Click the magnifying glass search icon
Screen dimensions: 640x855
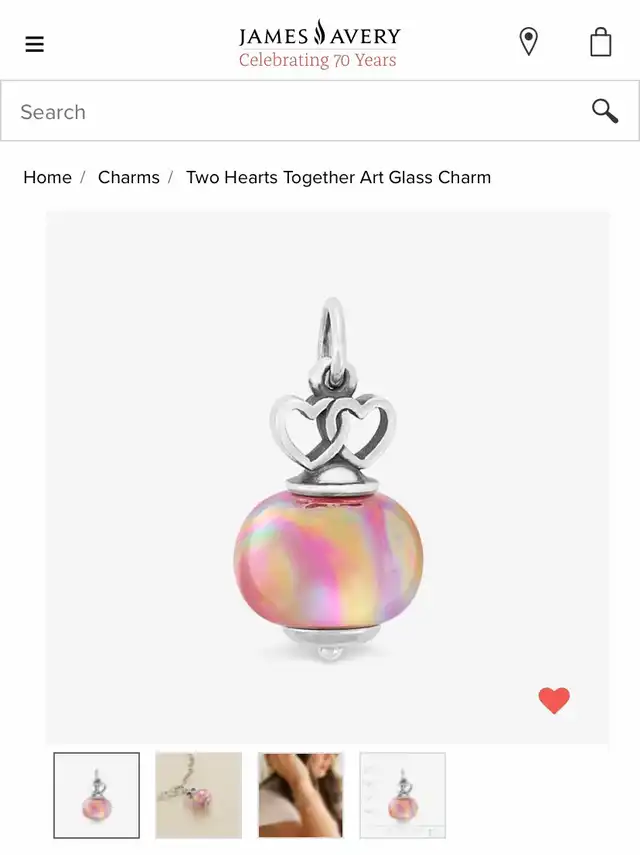point(605,111)
